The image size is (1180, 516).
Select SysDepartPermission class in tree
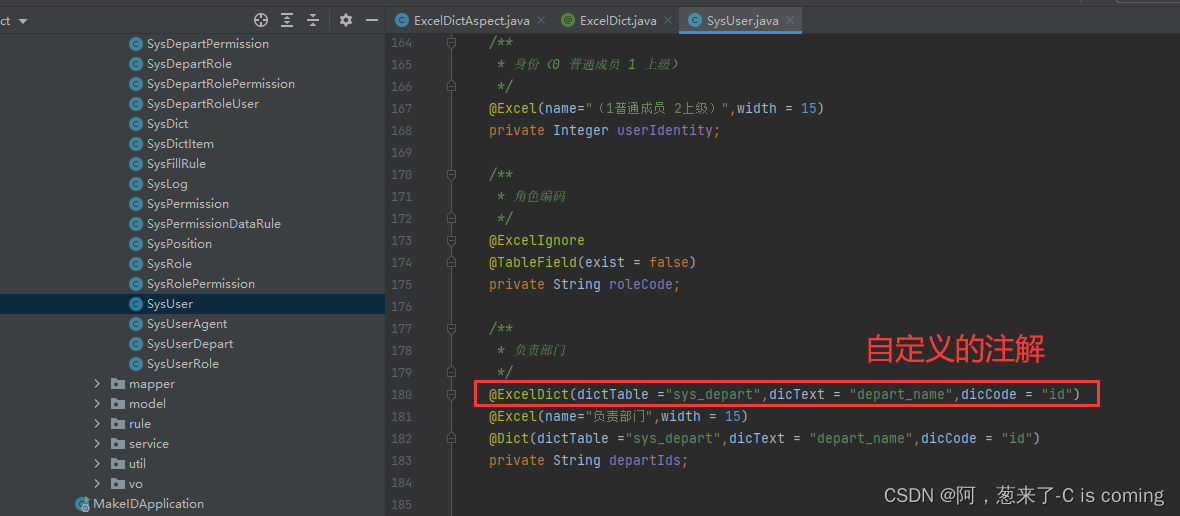pos(208,44)
